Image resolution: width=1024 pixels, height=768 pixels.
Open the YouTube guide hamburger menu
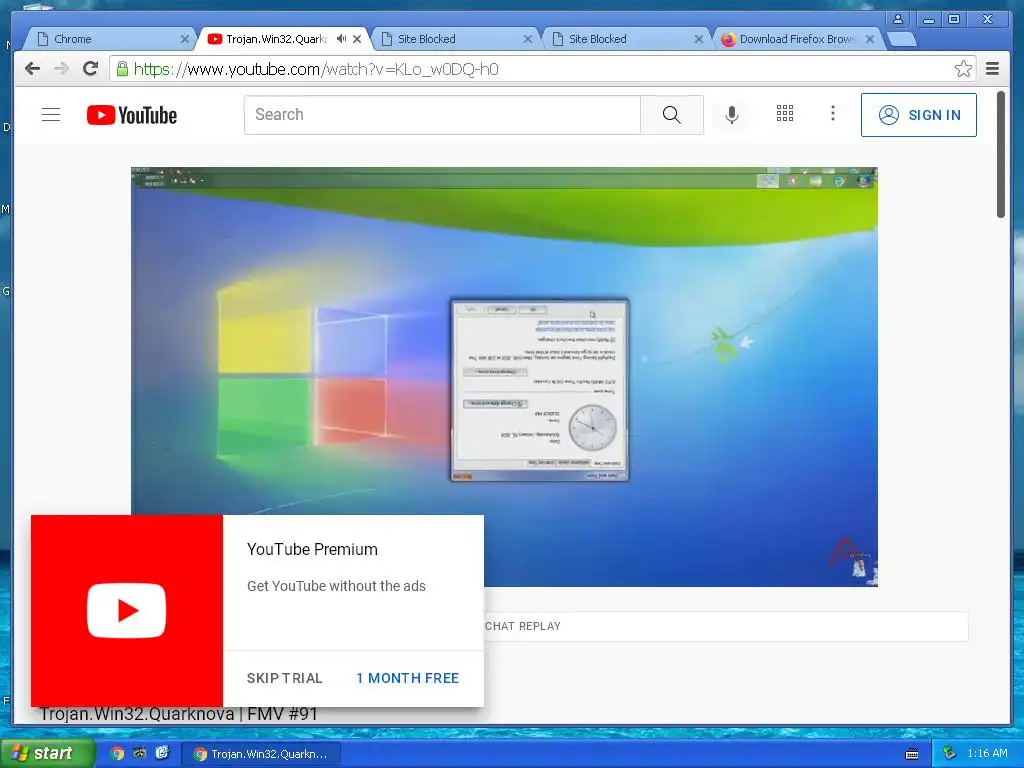tap(51, 115)
